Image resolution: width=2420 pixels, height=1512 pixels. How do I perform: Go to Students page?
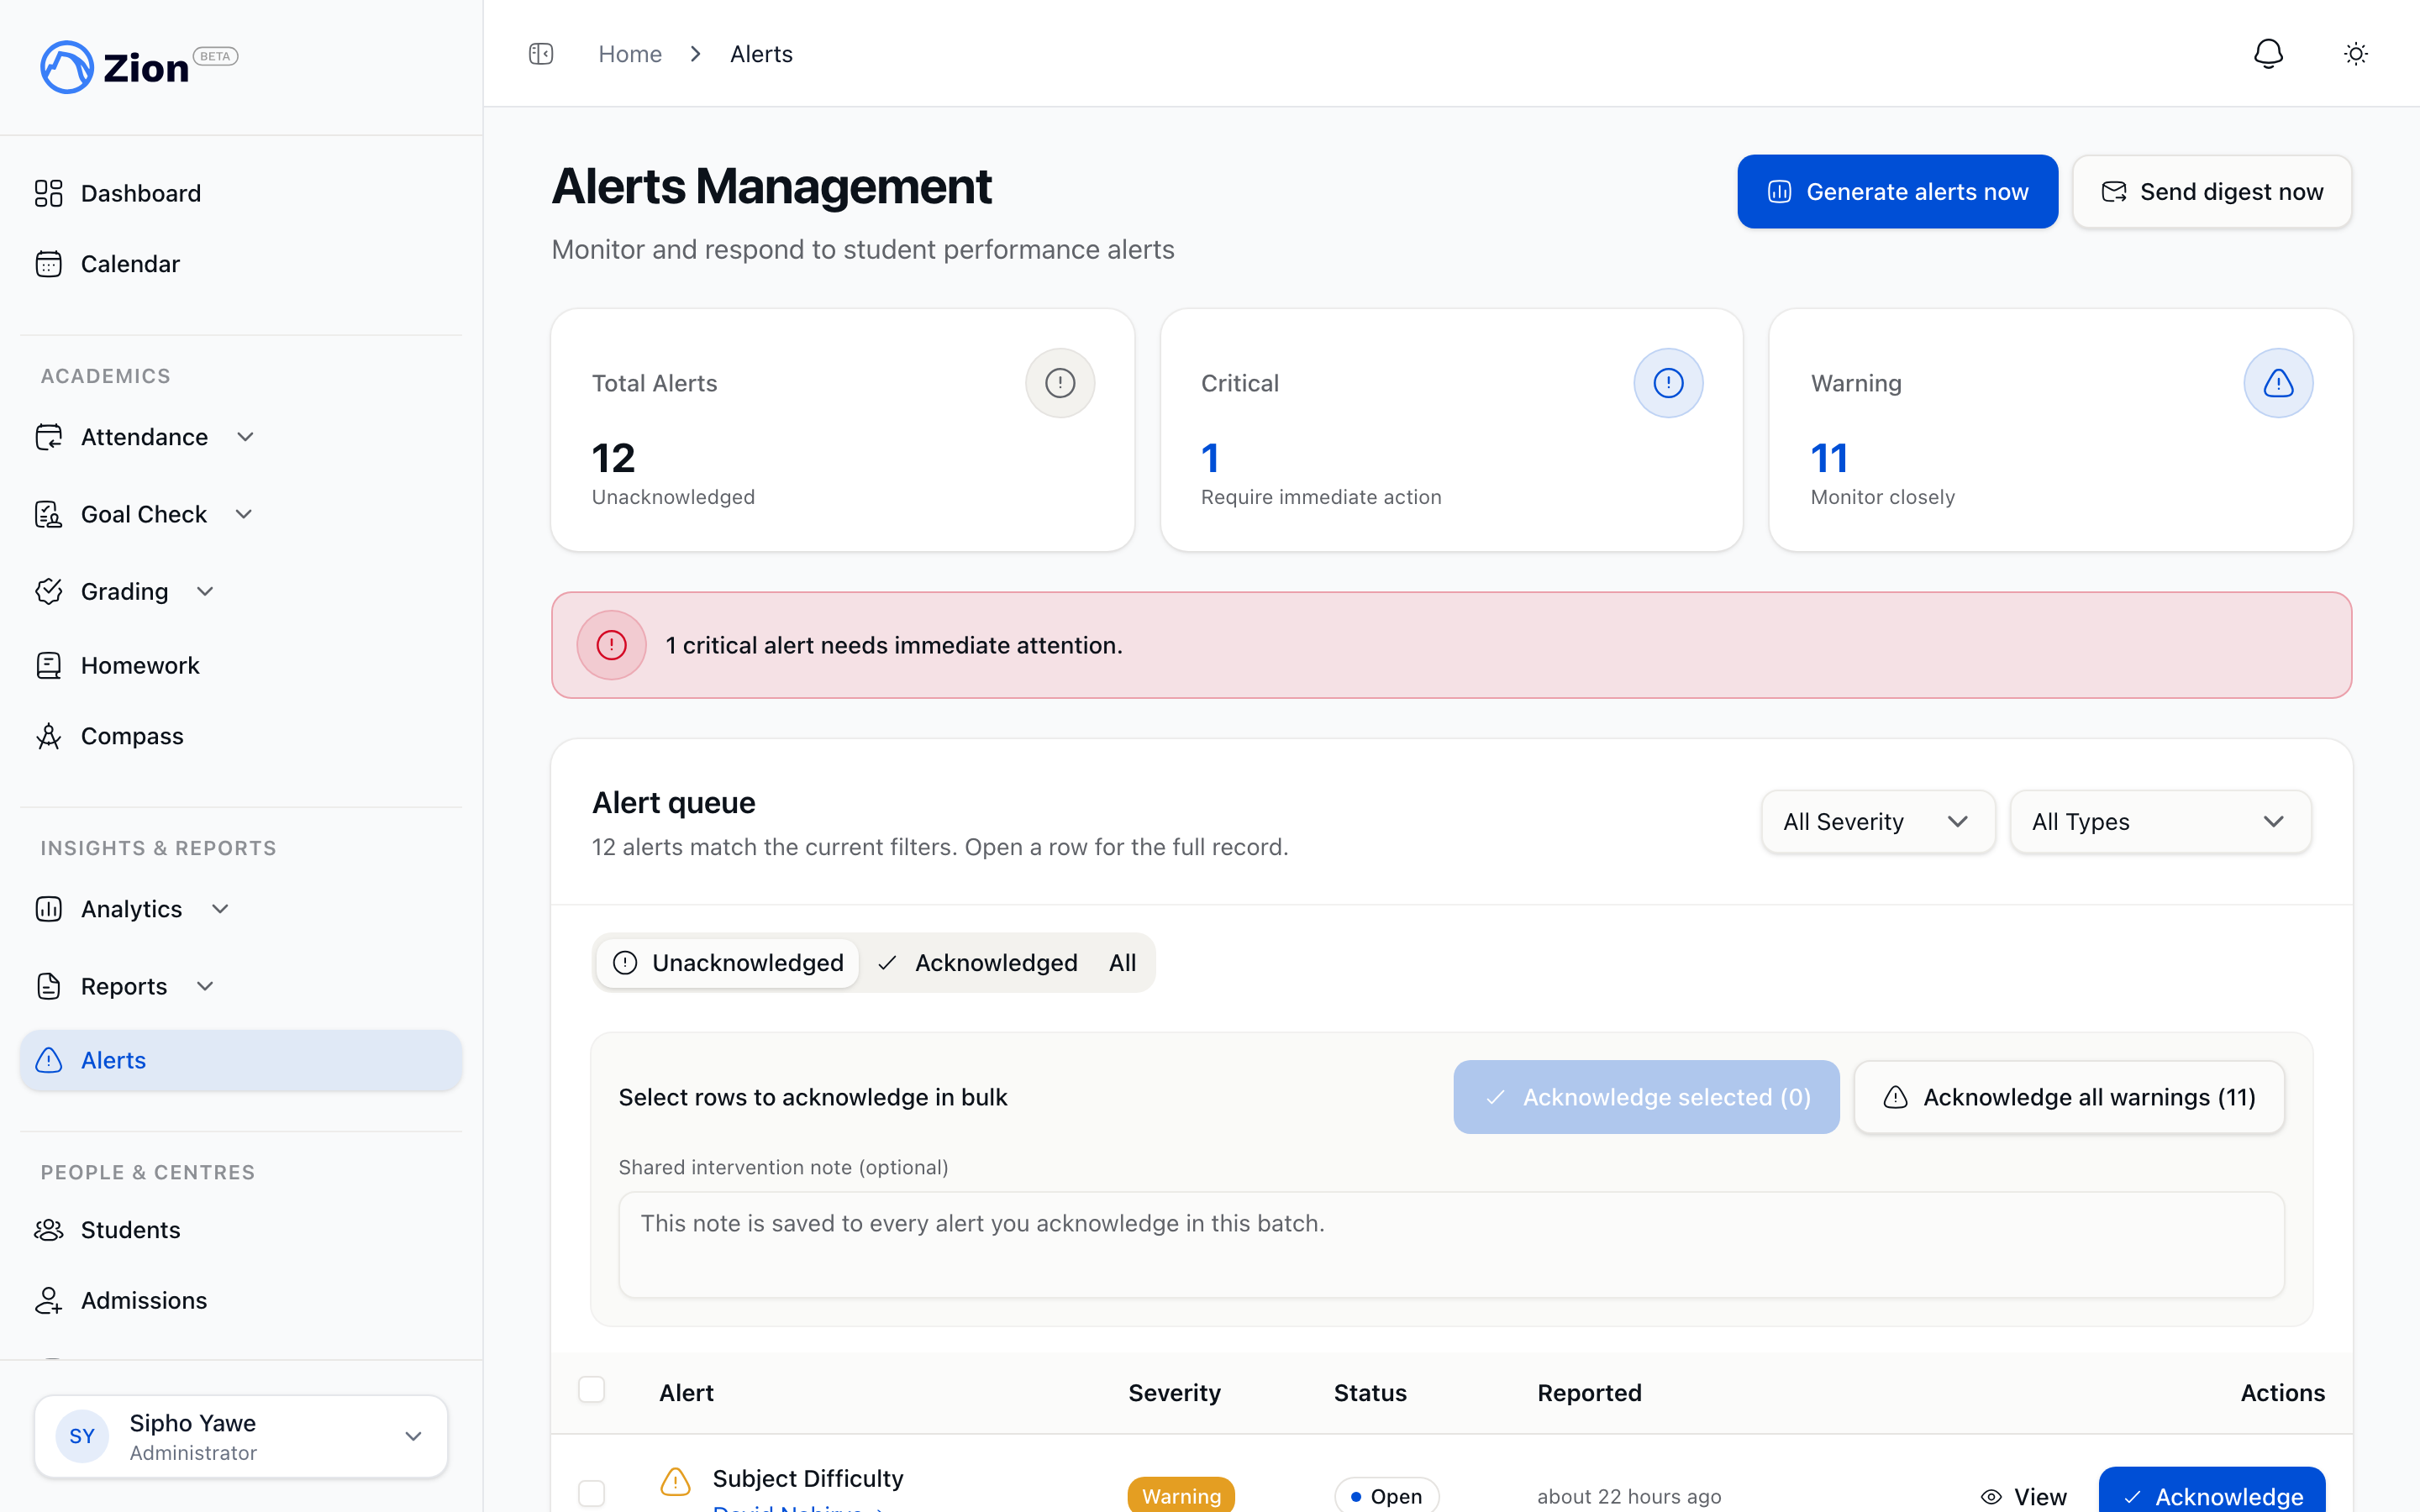pyautogui.click(x=241, y=1230)
